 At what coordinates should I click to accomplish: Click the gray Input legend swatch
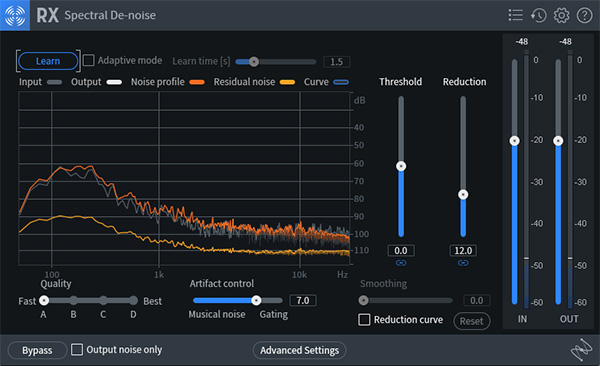(x=54, y=82)
